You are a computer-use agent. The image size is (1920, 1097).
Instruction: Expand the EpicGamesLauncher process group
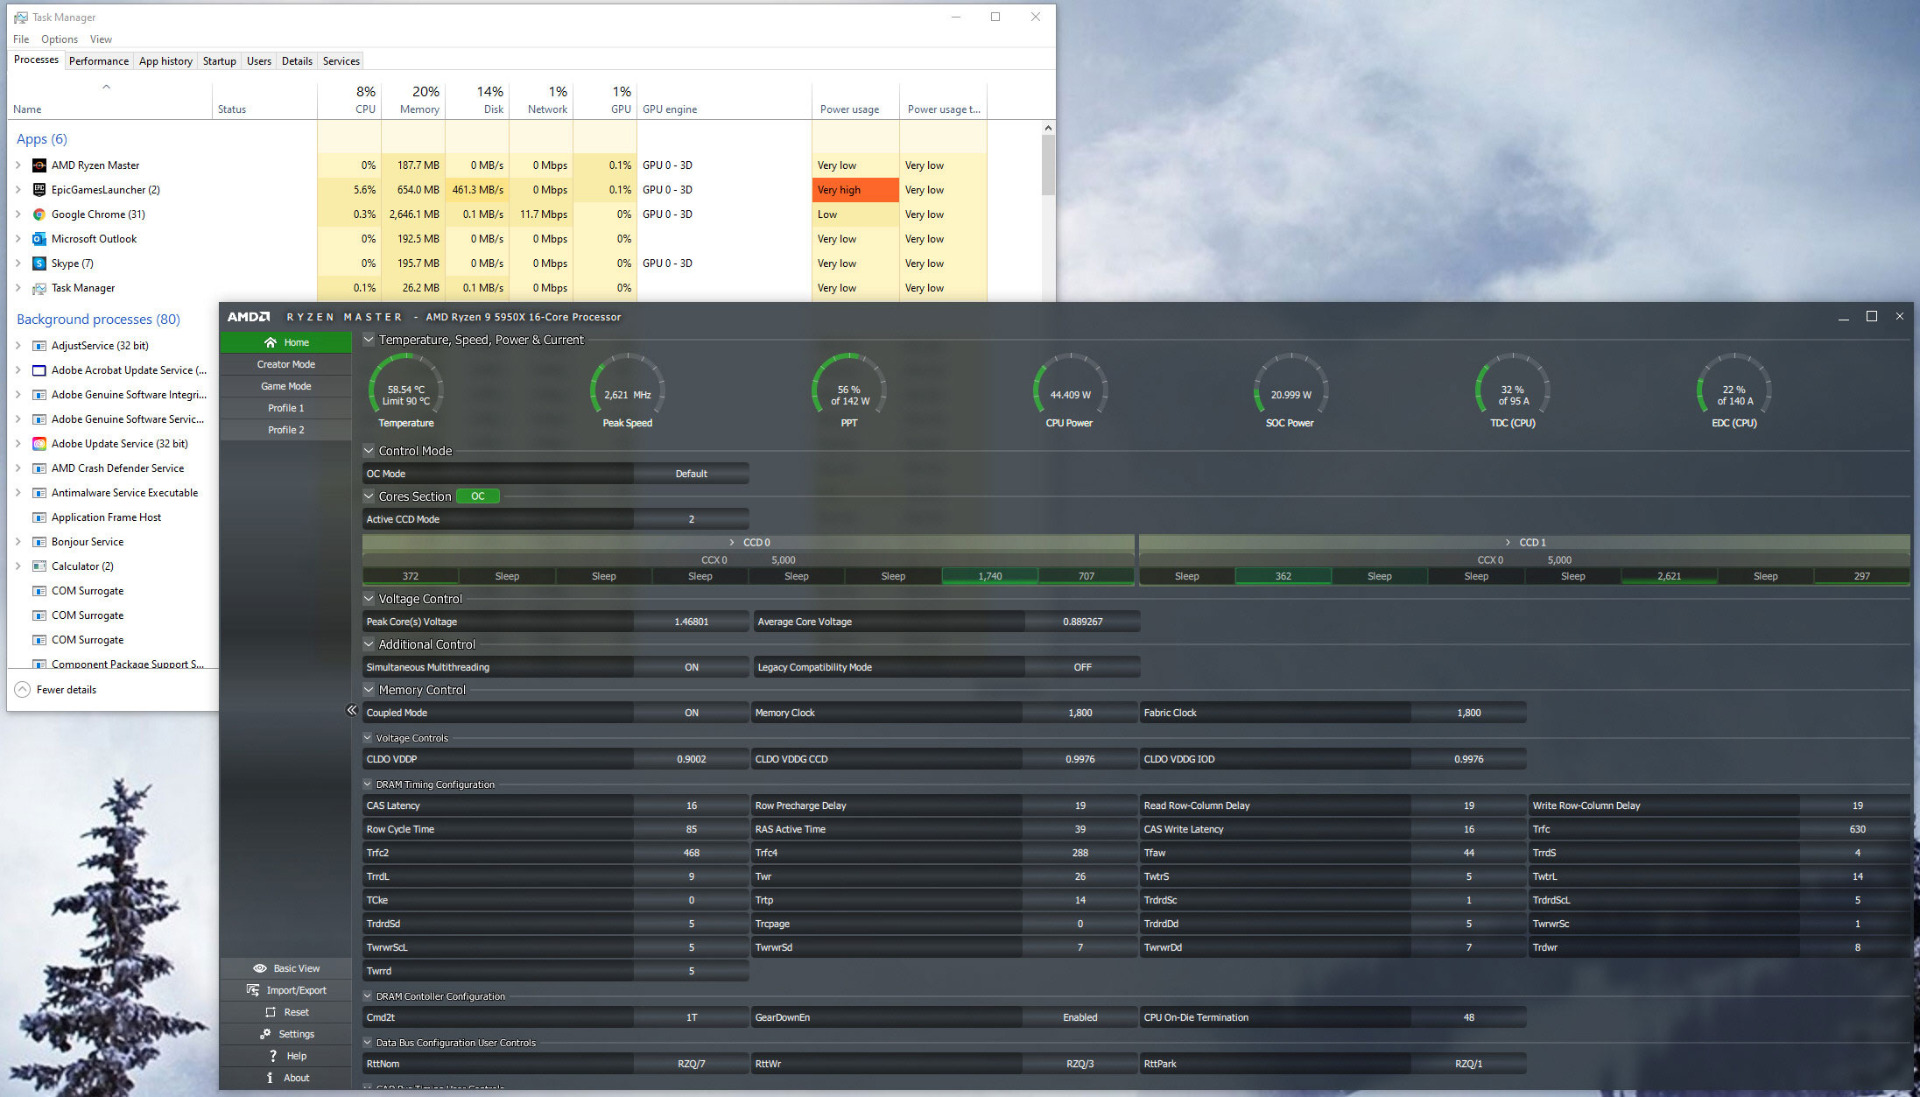pyautogui.click(x=18, y=190)
